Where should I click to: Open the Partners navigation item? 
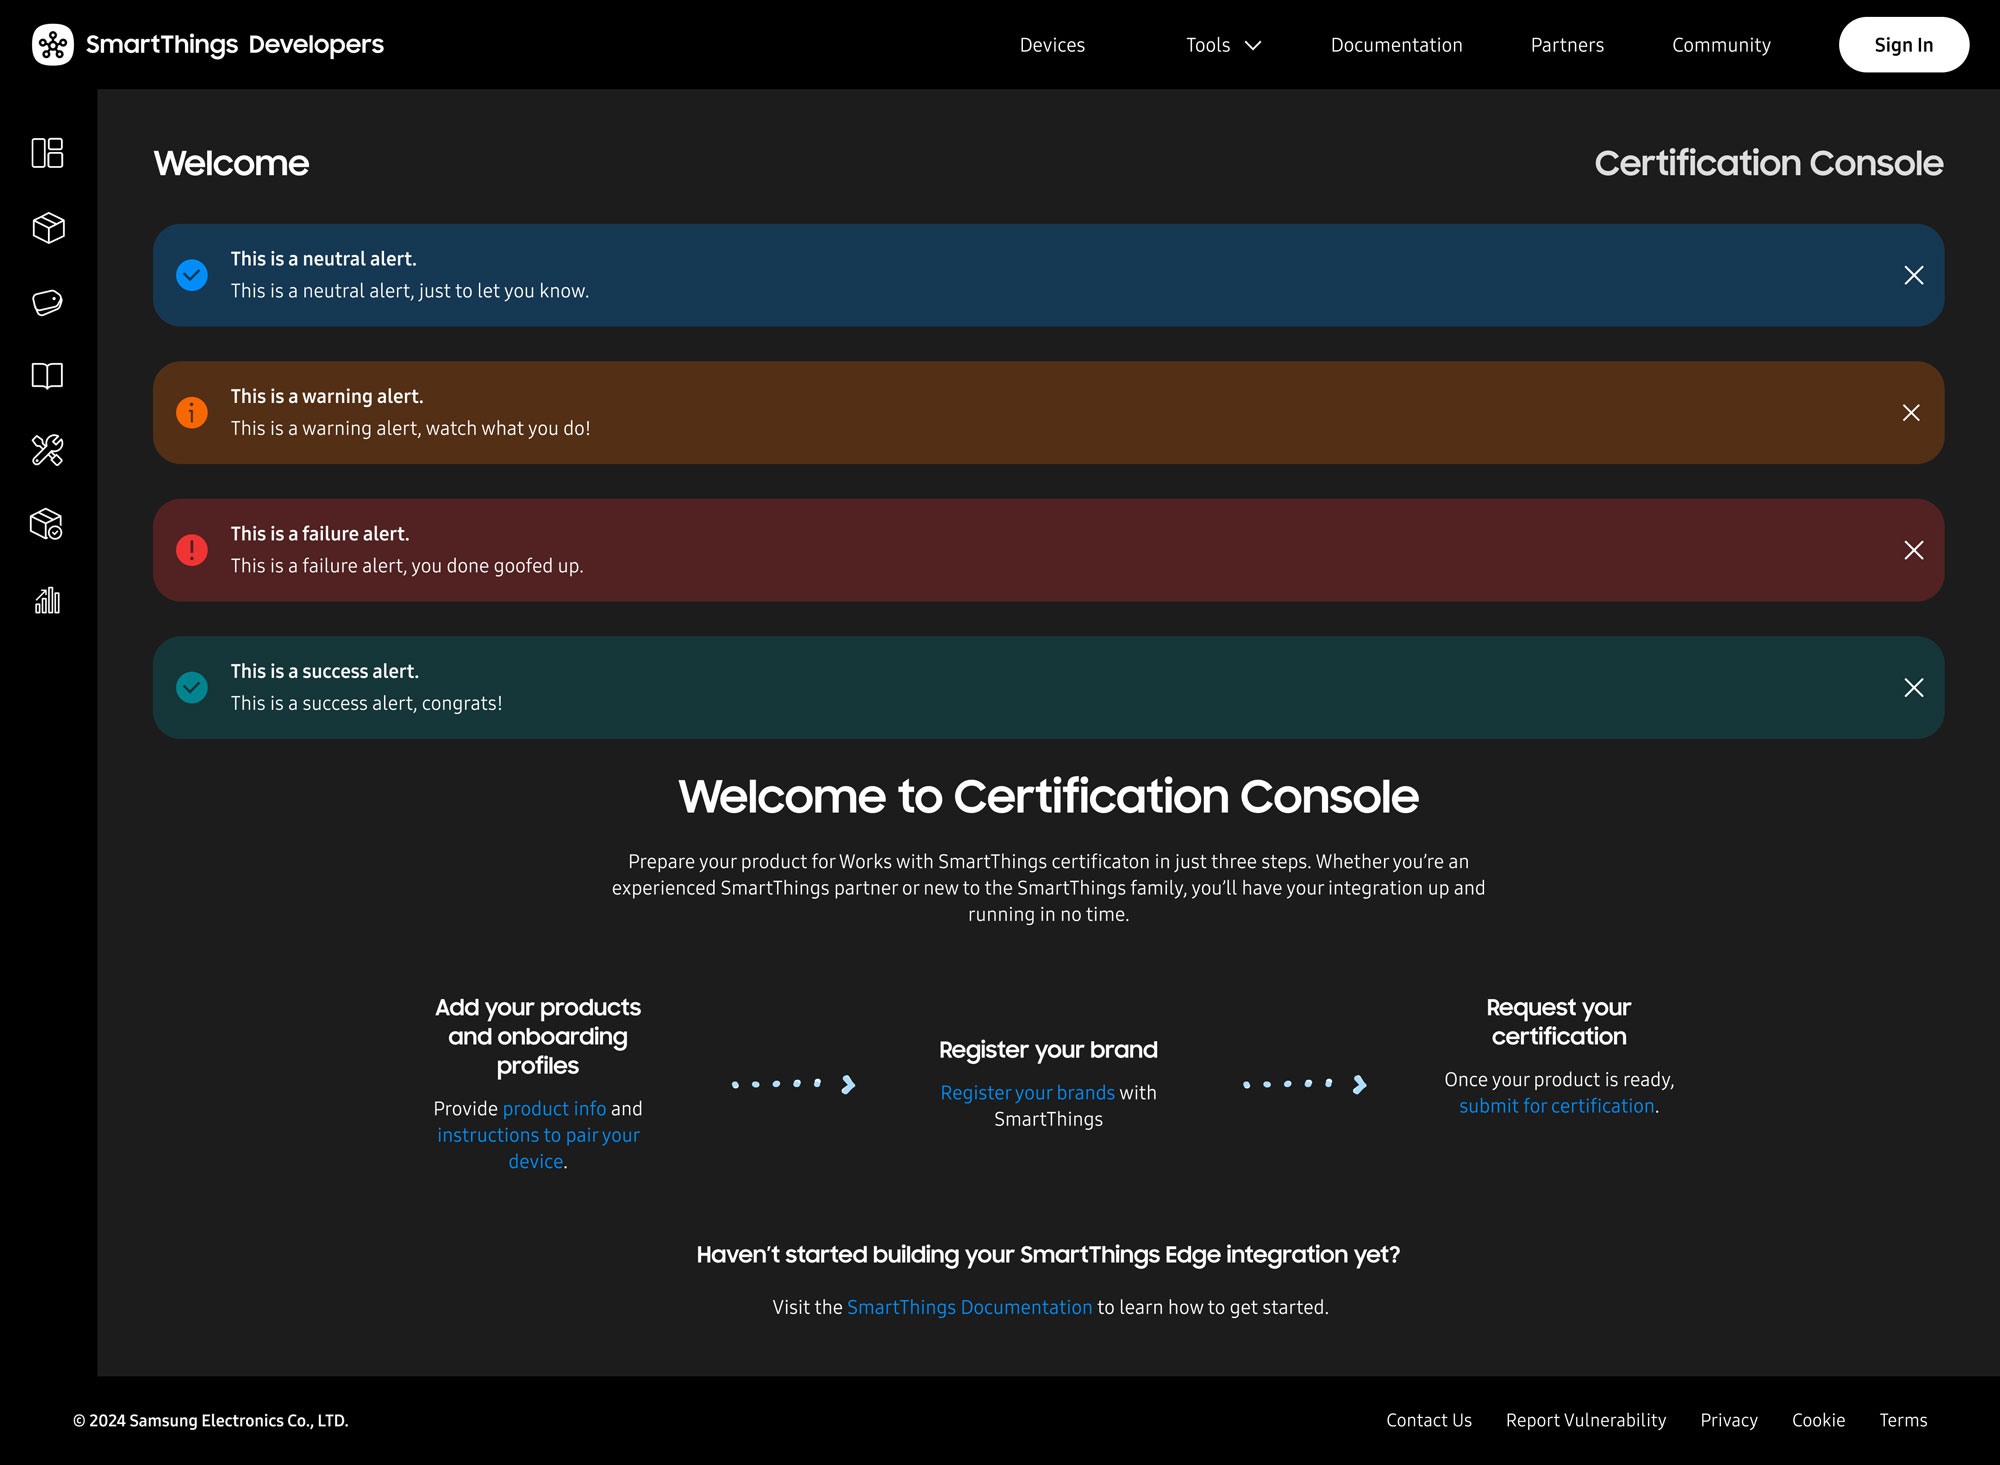1567,45
